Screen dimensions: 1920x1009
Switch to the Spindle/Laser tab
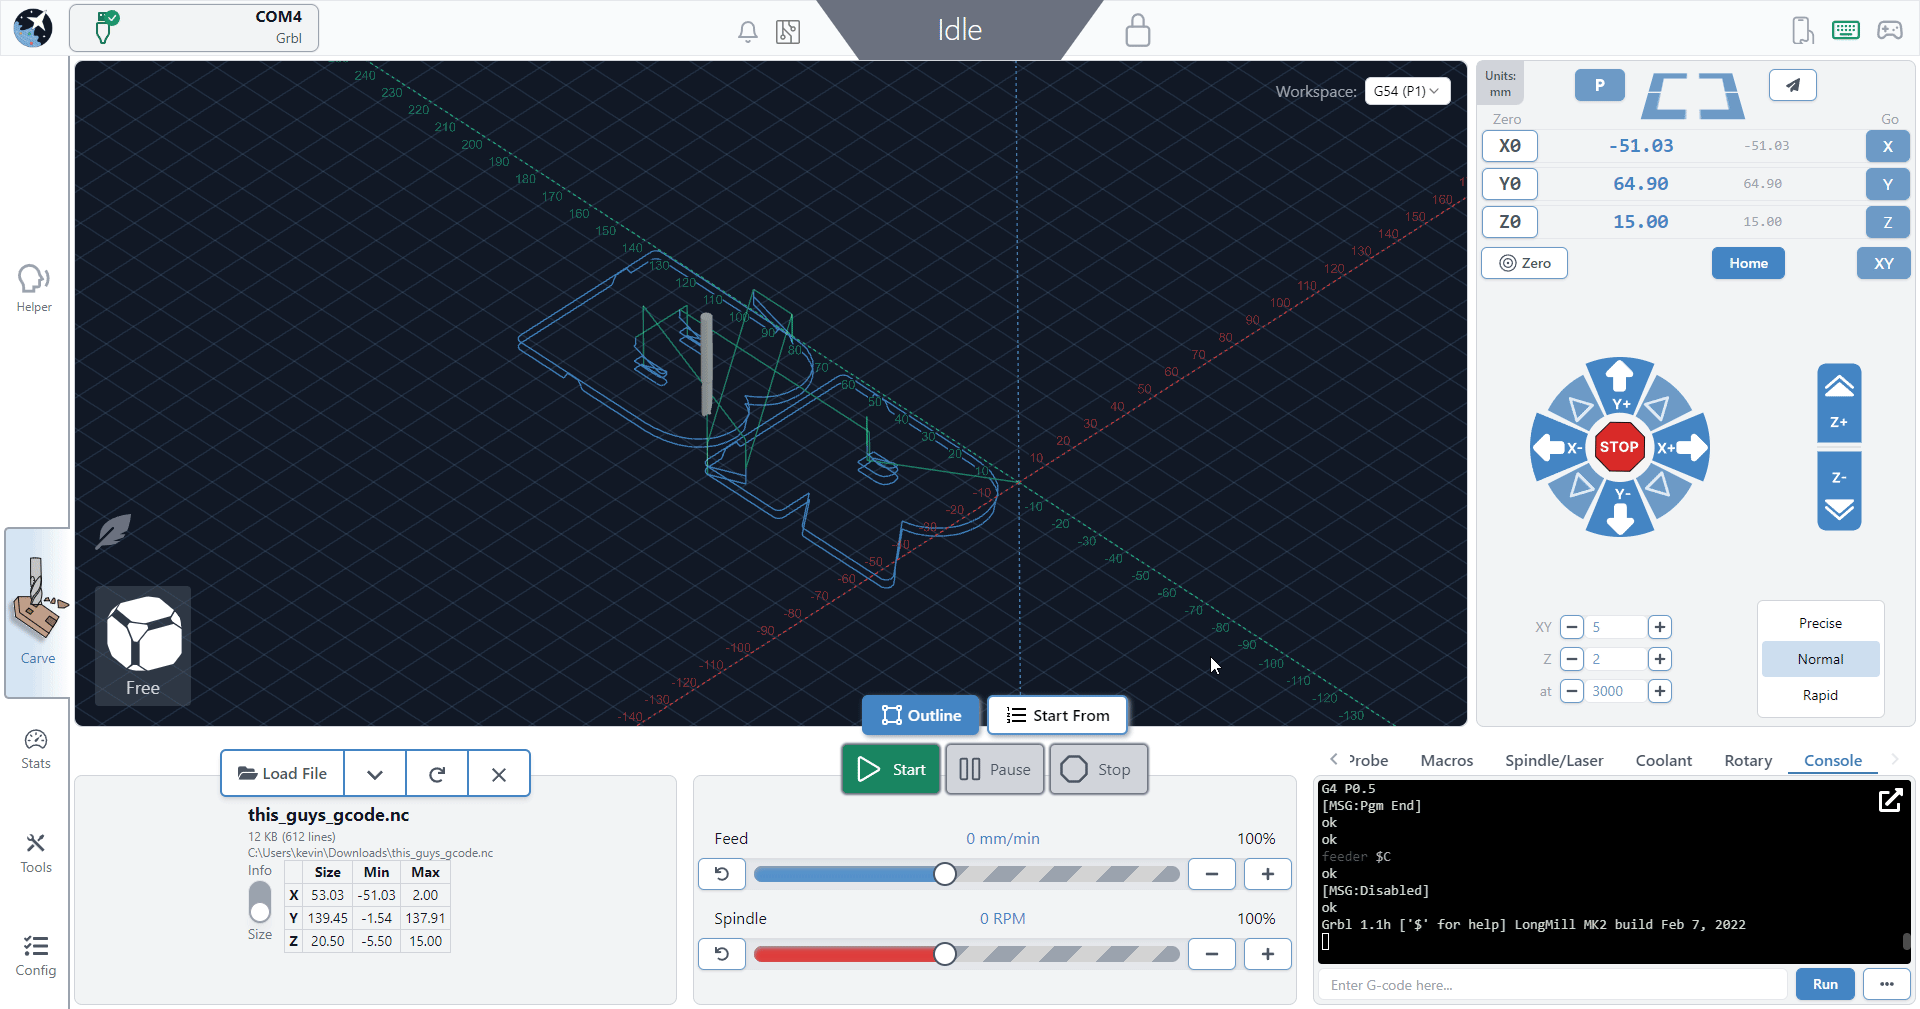(1553, 761)
